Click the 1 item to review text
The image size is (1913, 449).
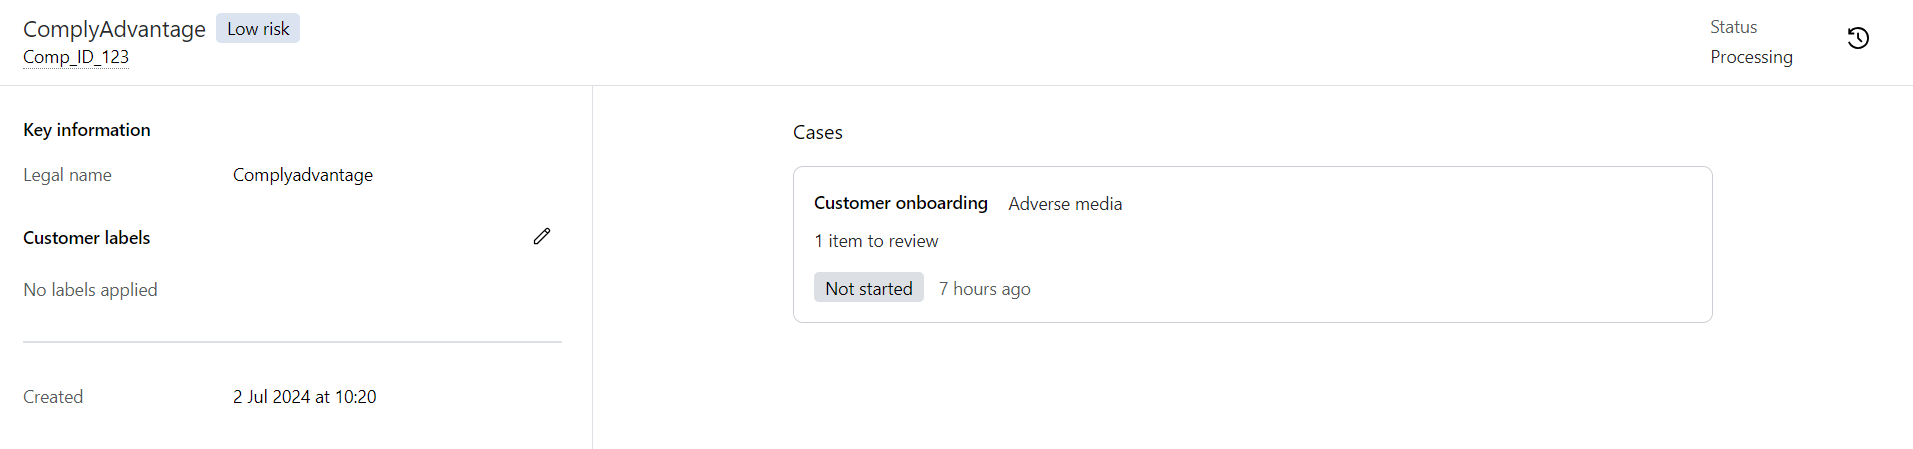pos(876,241)
